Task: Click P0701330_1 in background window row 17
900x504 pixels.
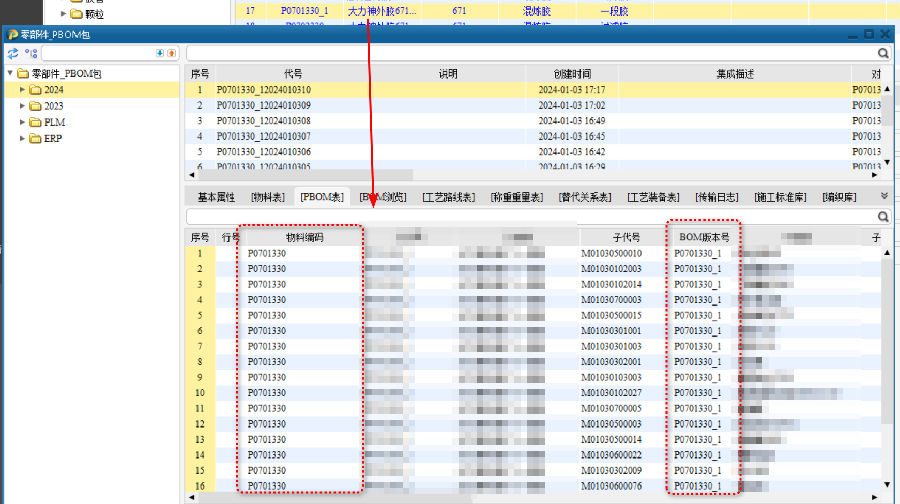Action: pos(304,11)
